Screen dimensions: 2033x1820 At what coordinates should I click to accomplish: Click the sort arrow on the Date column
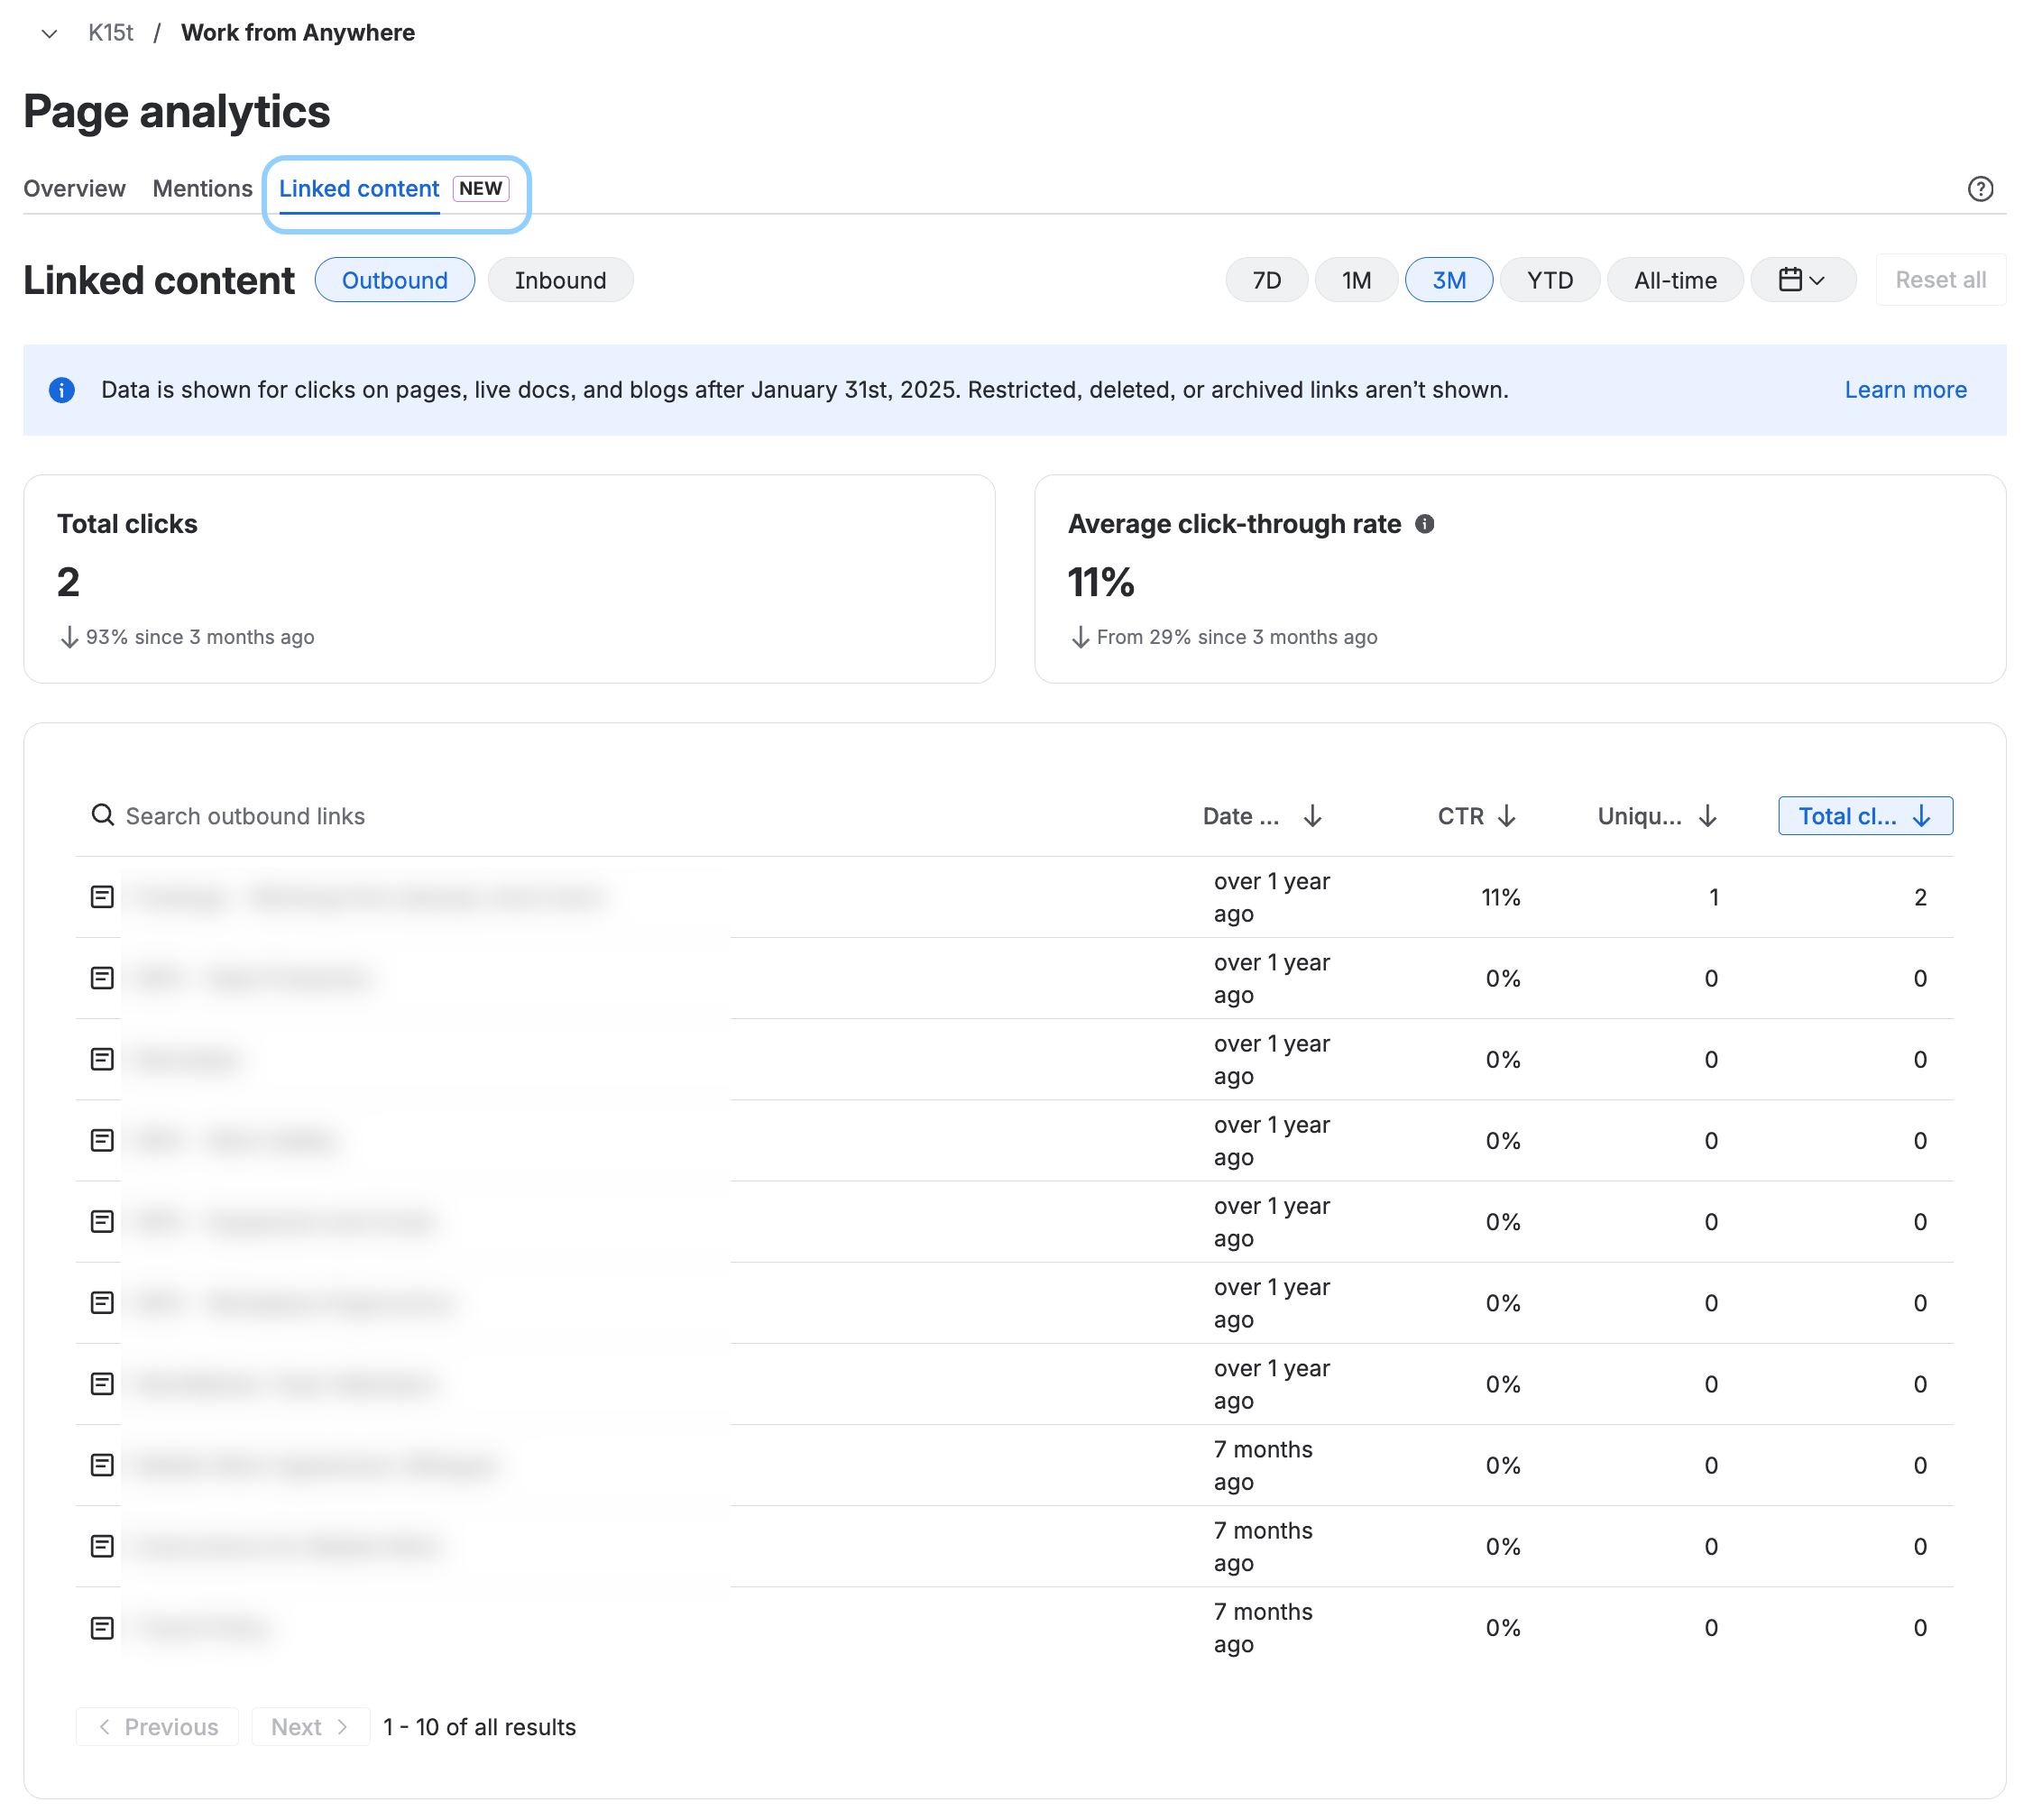pos(1313,815)
